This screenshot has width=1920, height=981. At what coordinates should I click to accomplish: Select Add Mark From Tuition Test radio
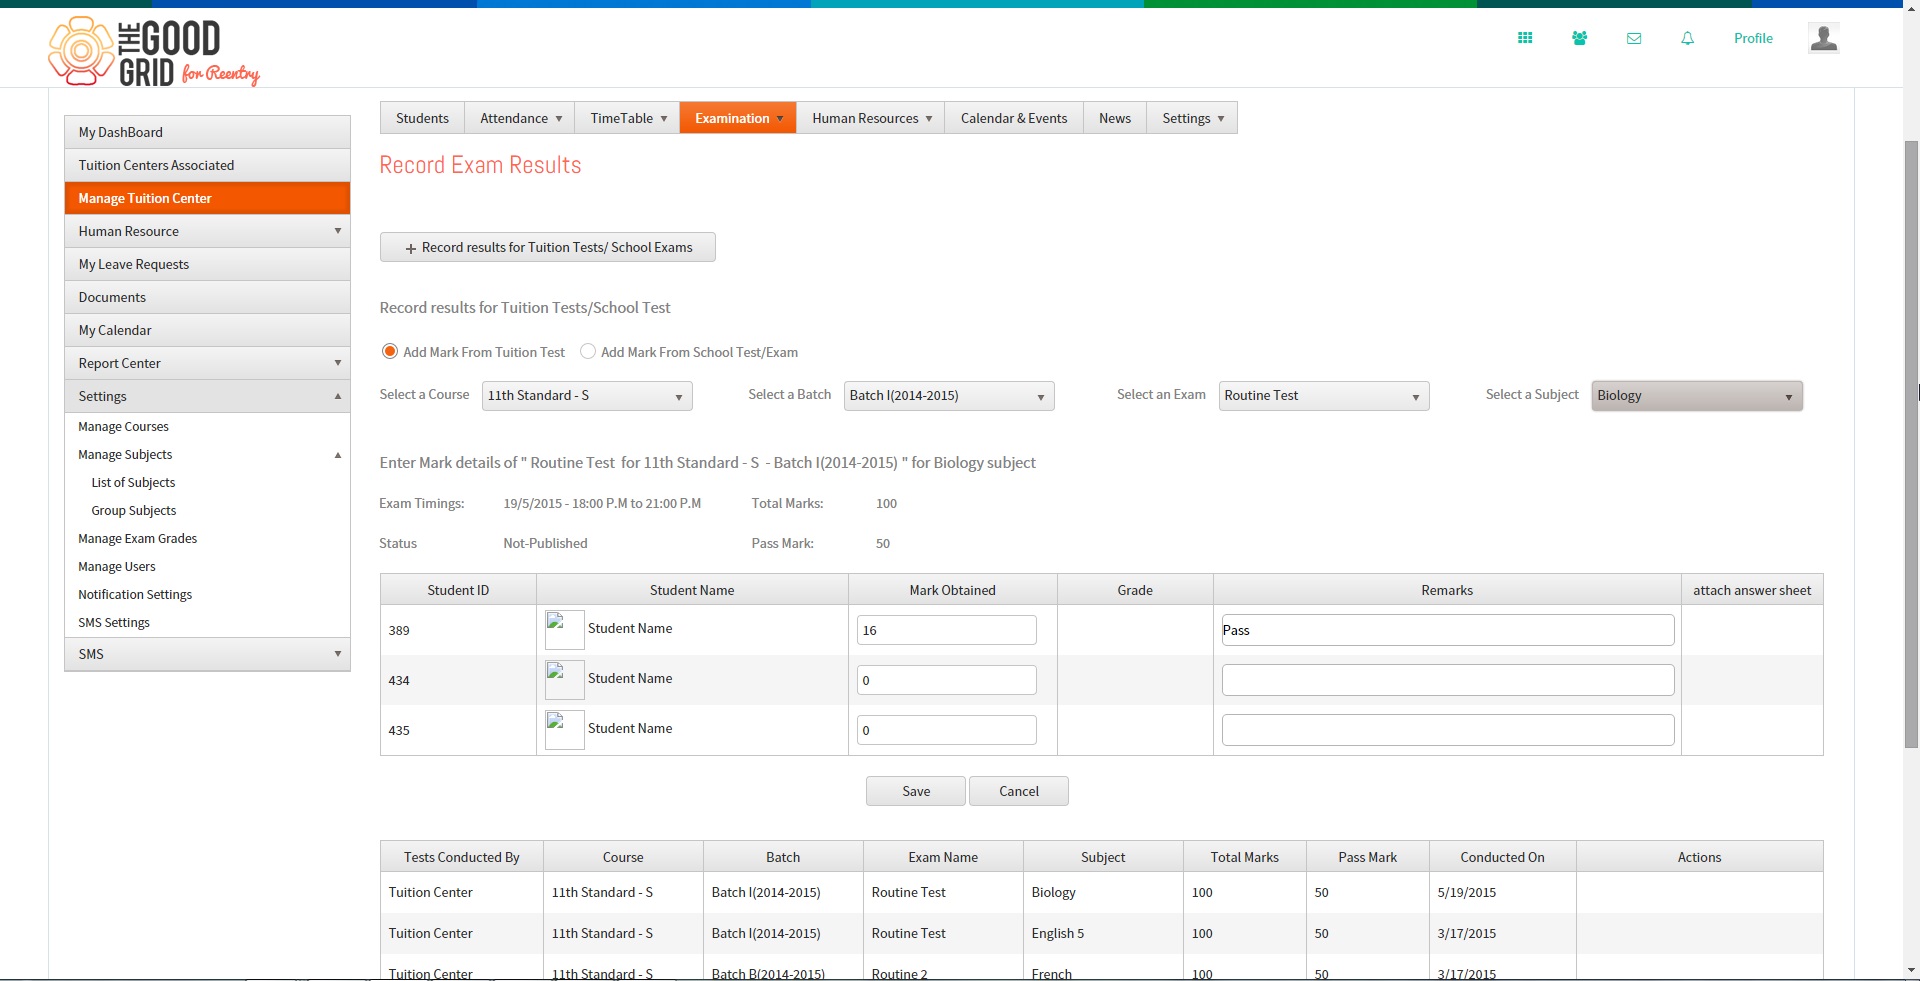coord(390,352)
